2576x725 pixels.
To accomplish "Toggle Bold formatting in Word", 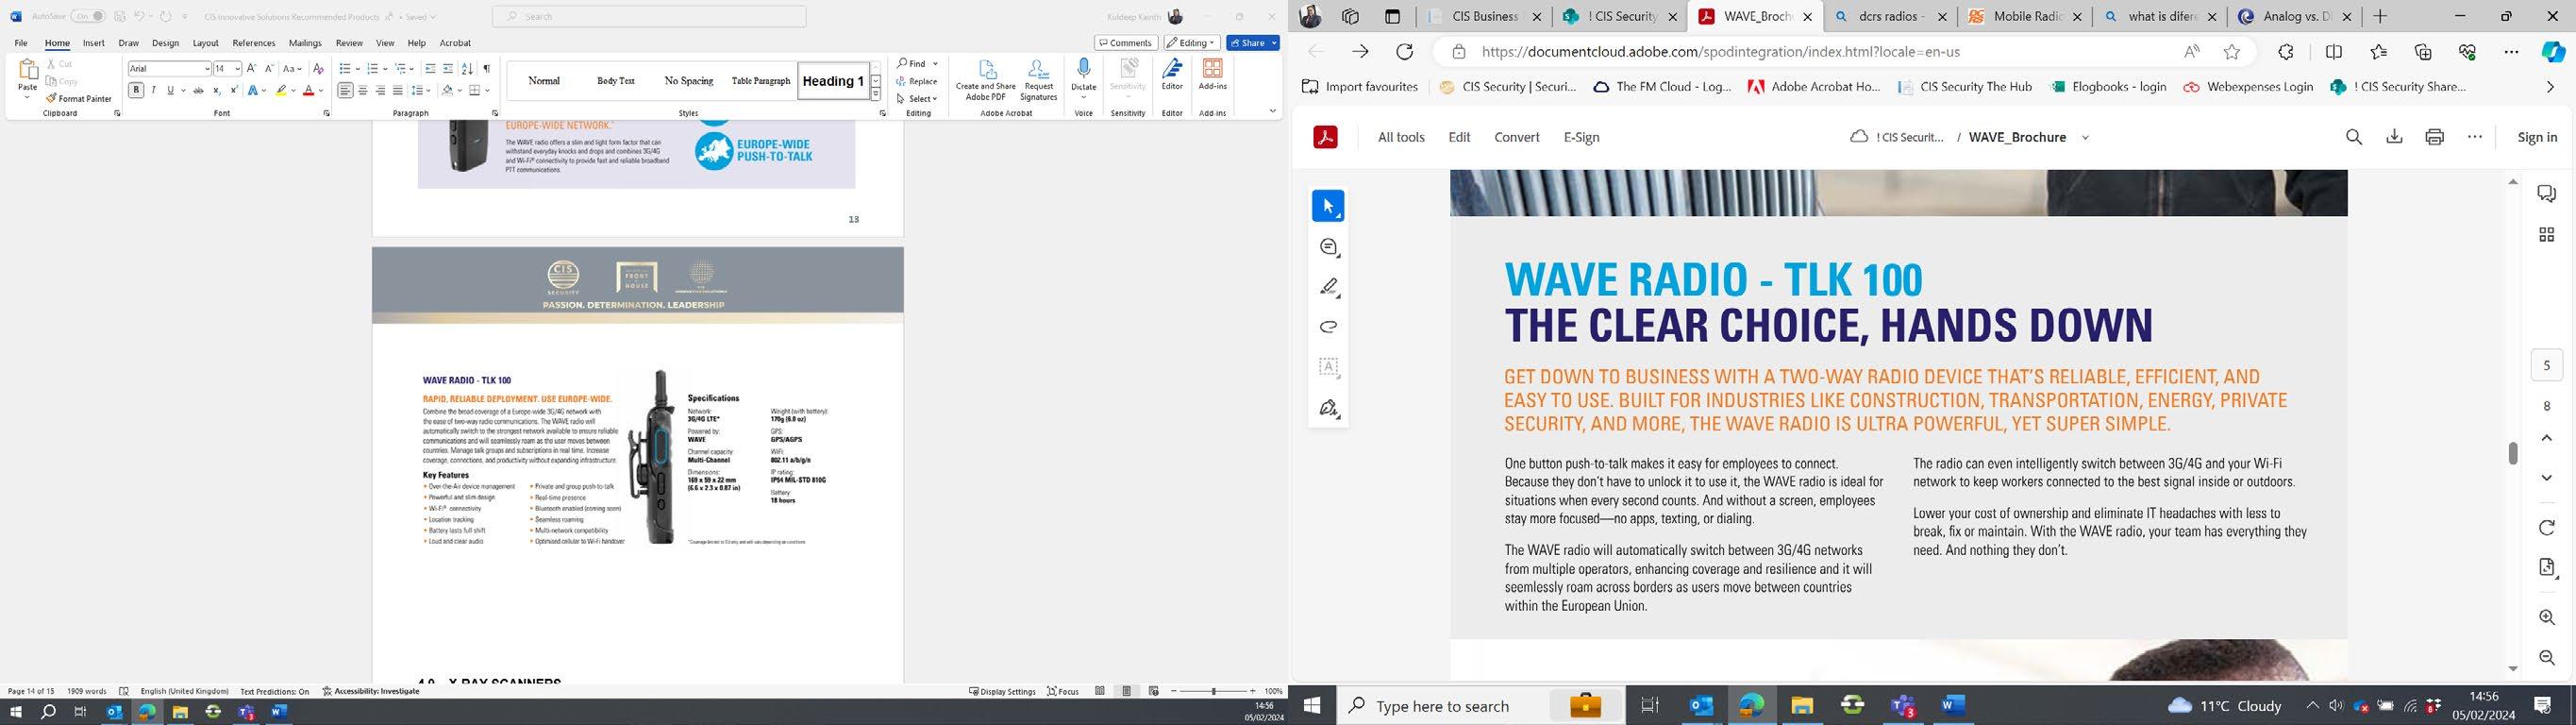I will [136, 90].
